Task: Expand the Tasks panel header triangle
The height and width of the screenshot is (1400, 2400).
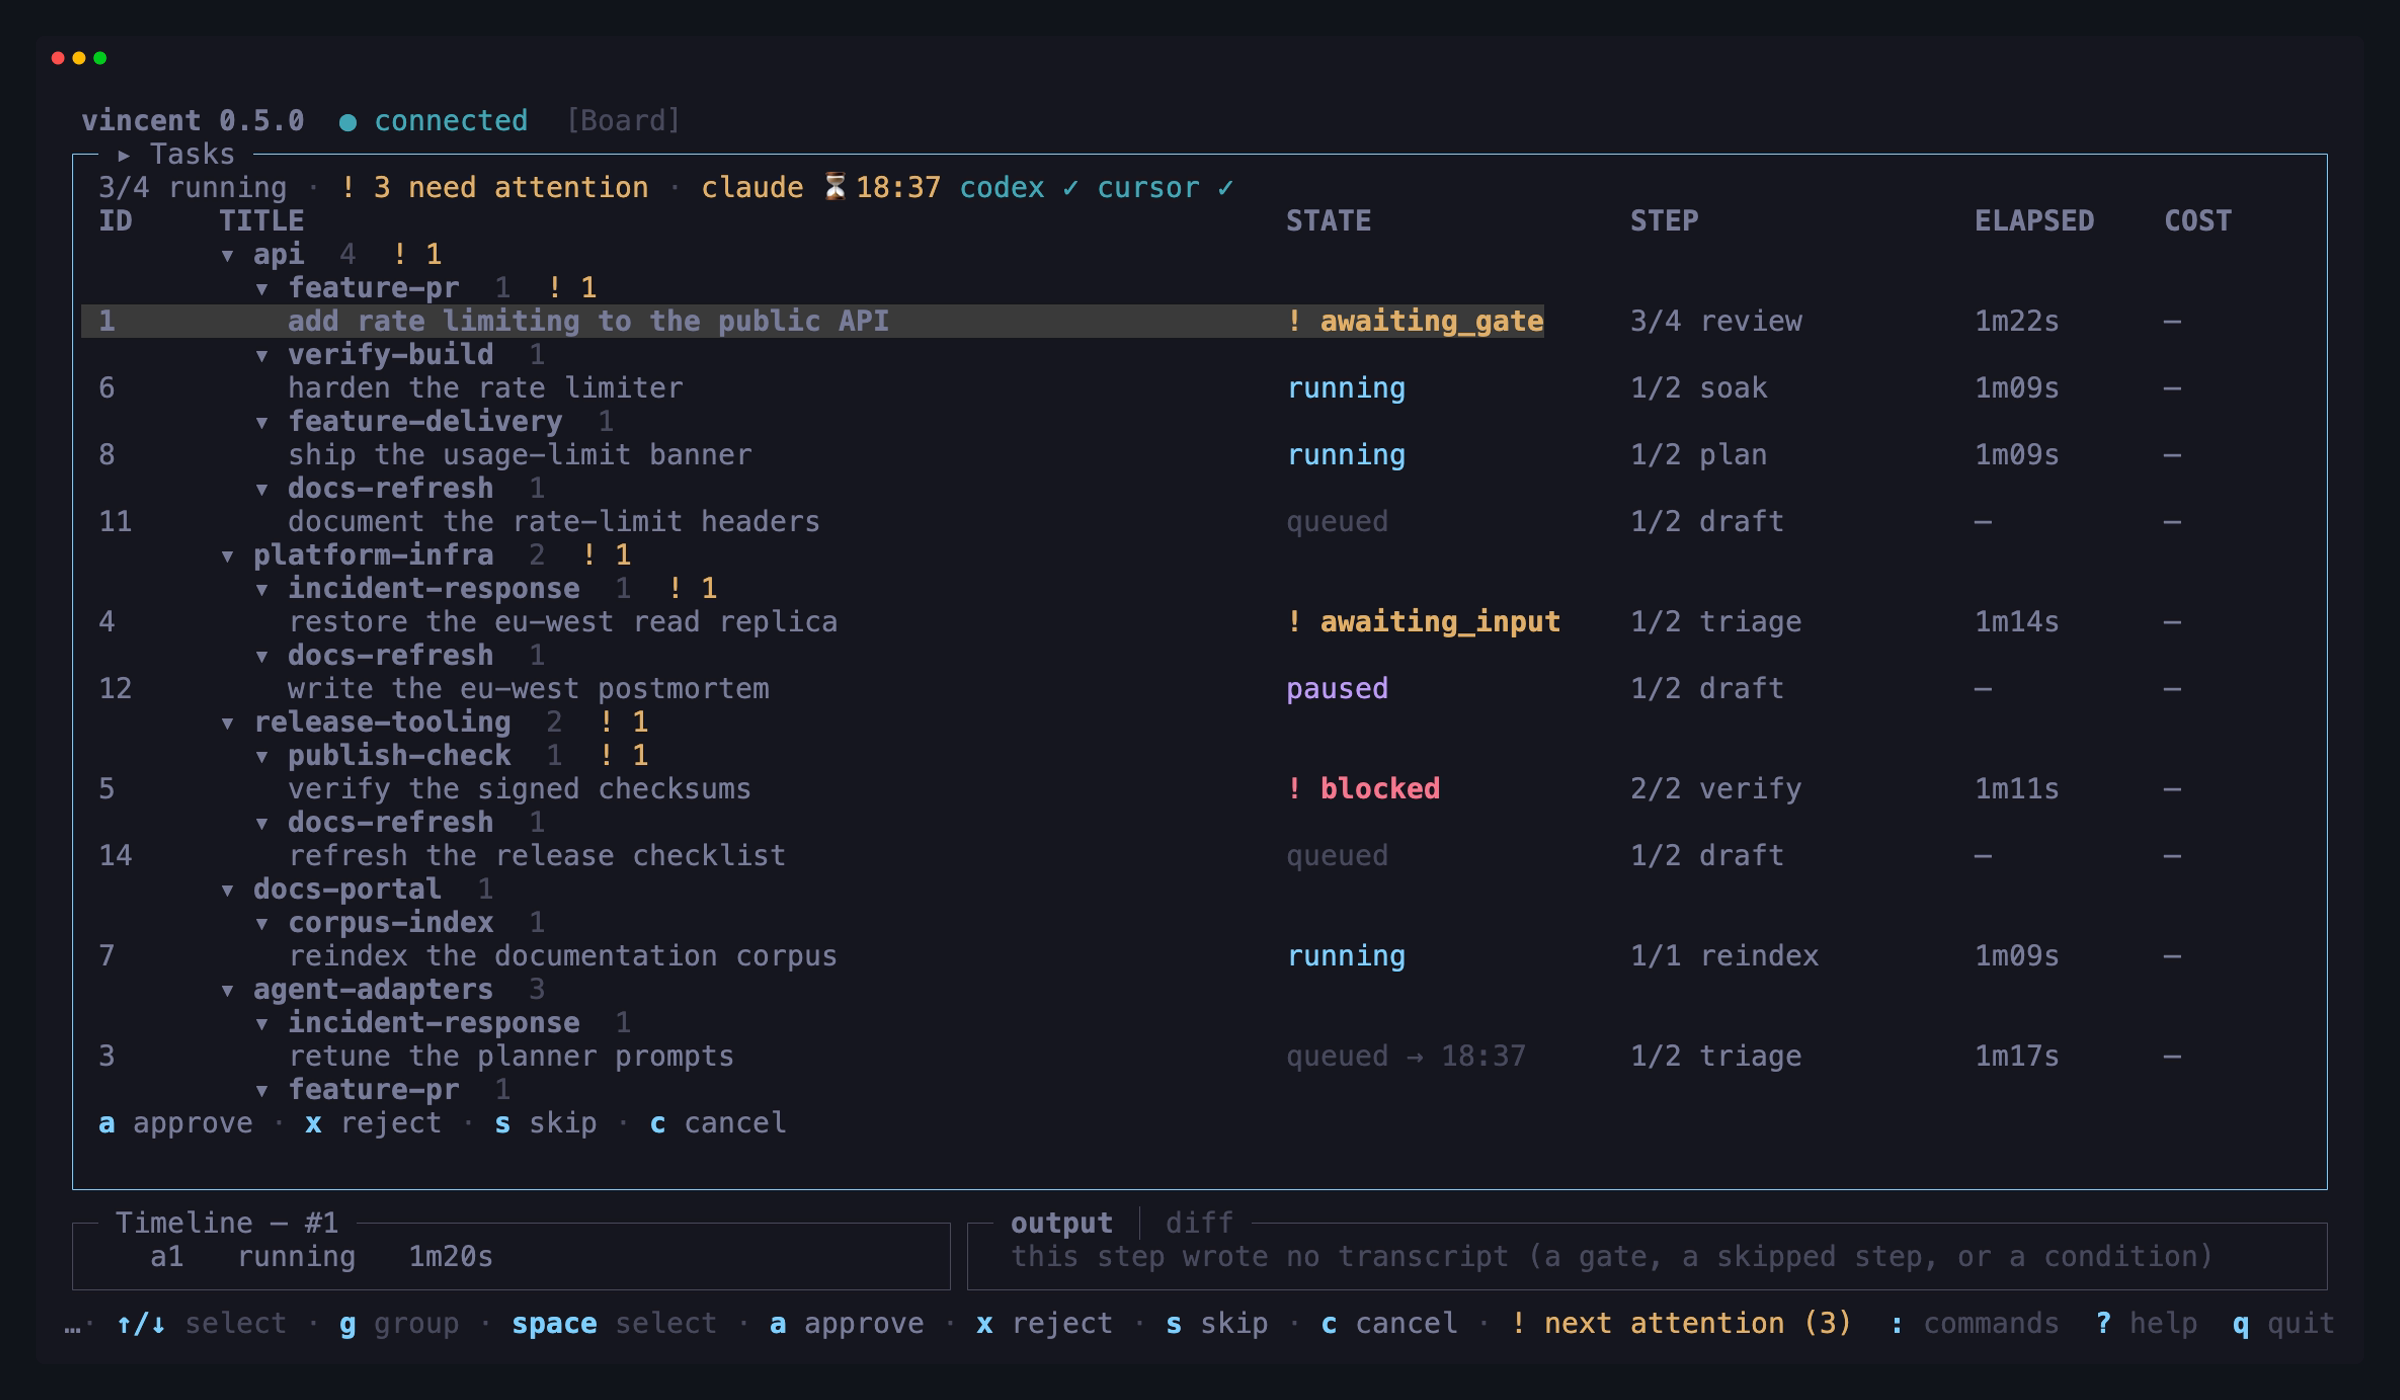Action: point(124,155)
